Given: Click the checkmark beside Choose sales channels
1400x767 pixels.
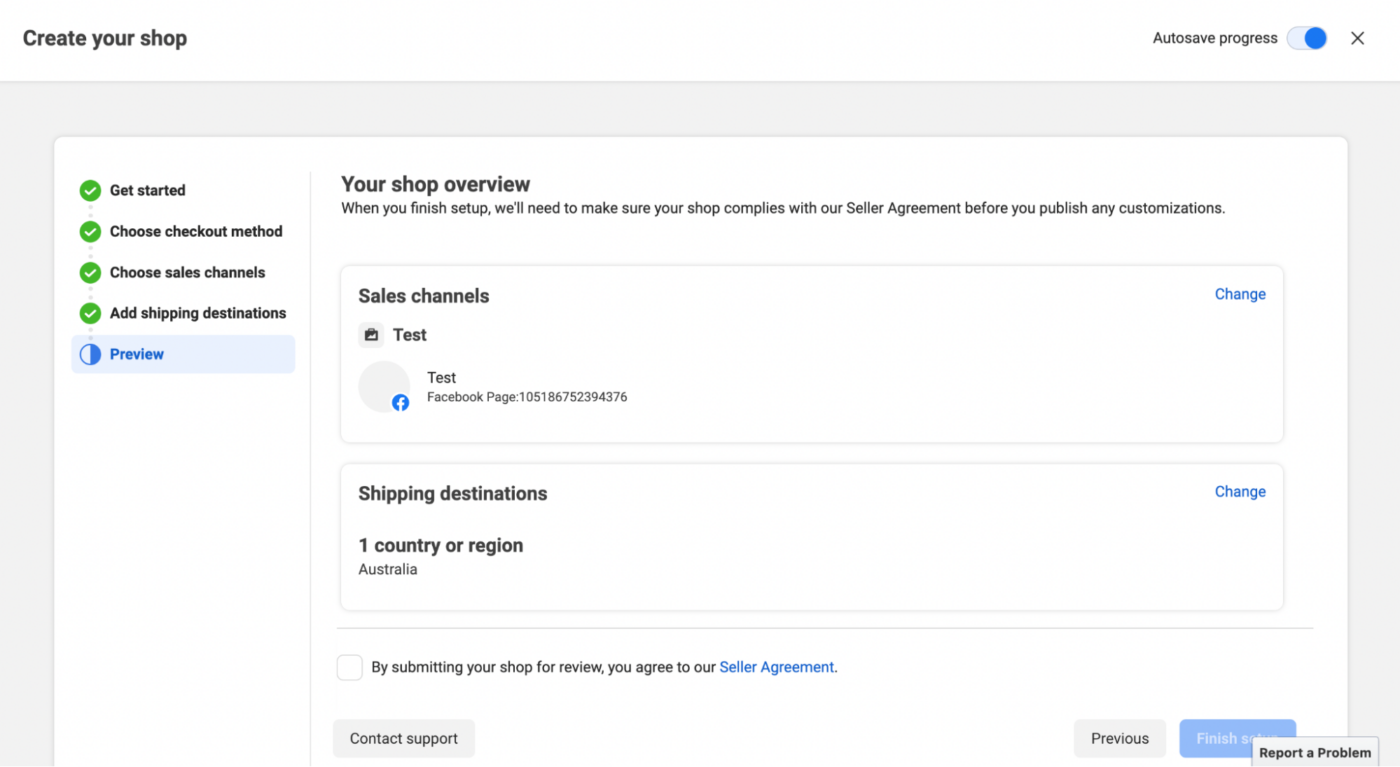Looking at the screenshot, I should pos(90,272).
